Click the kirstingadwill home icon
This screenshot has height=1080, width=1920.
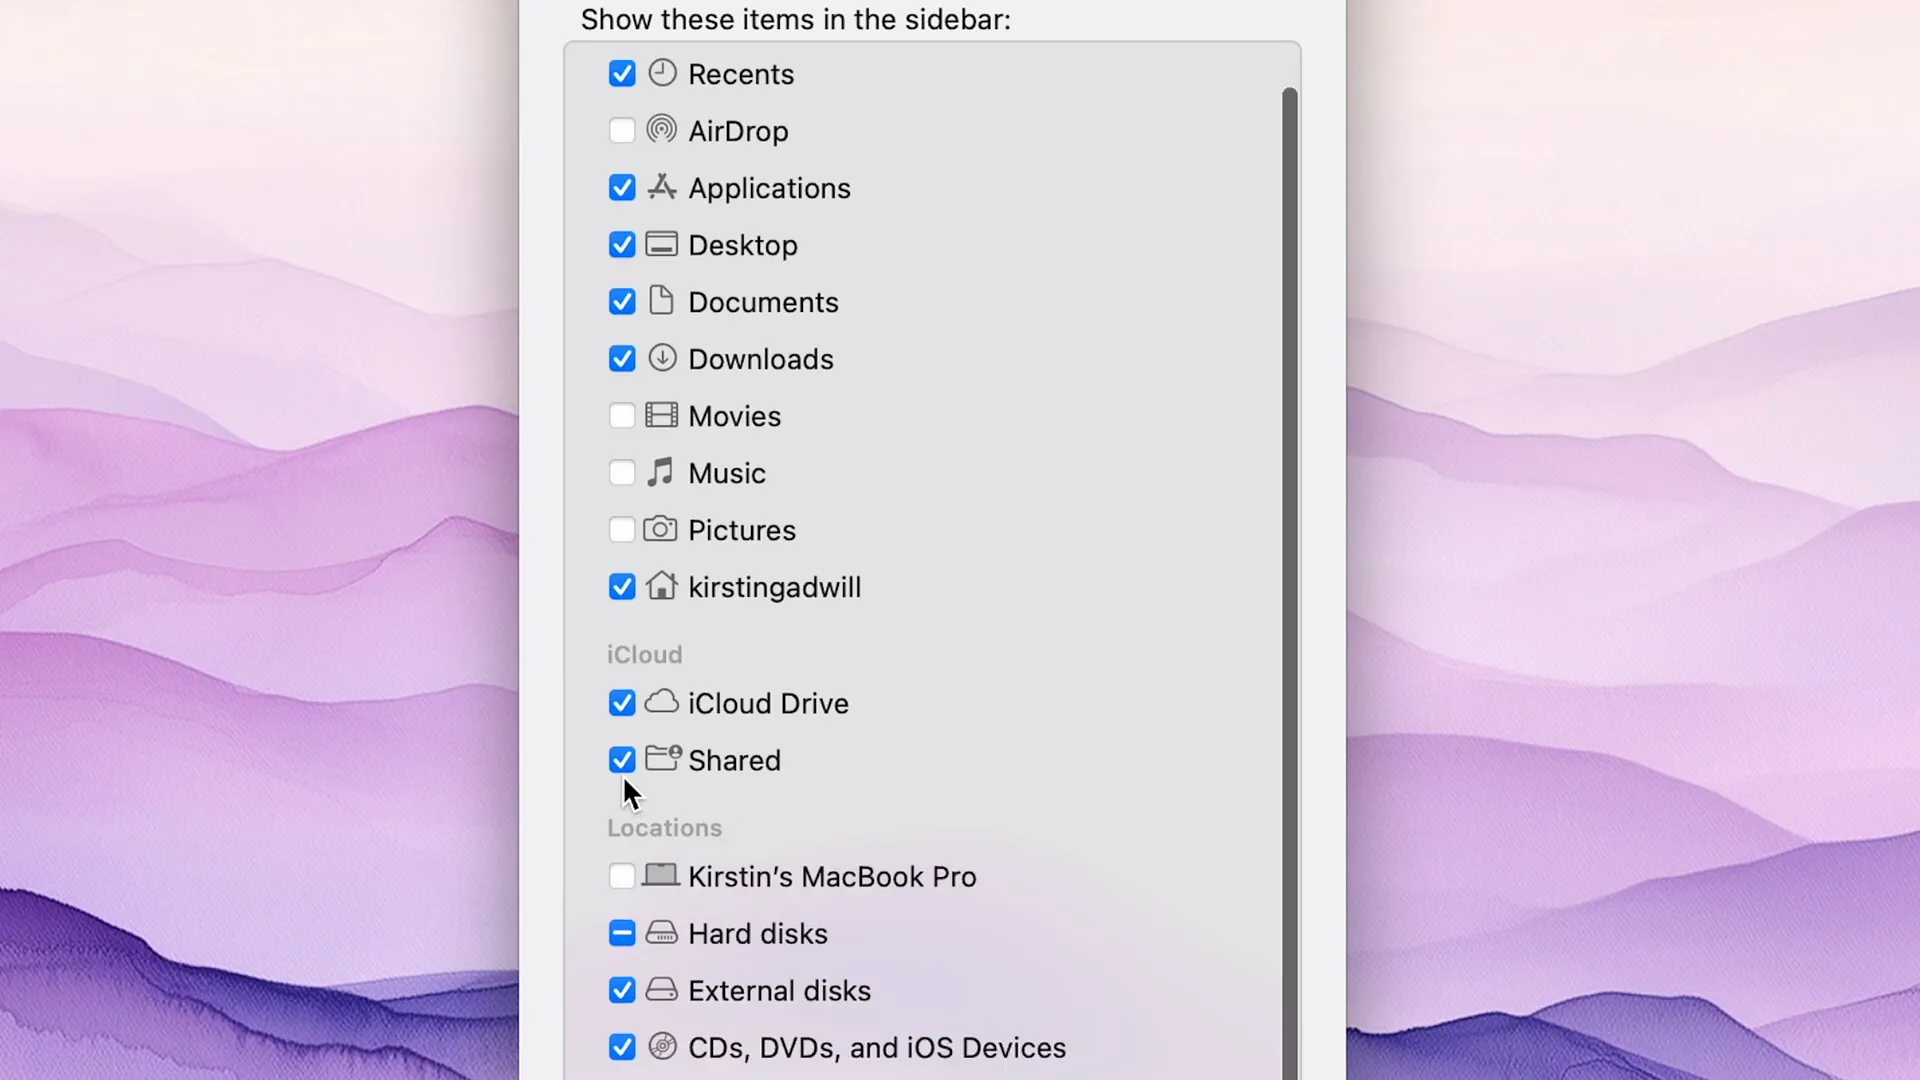click(661, 585)
